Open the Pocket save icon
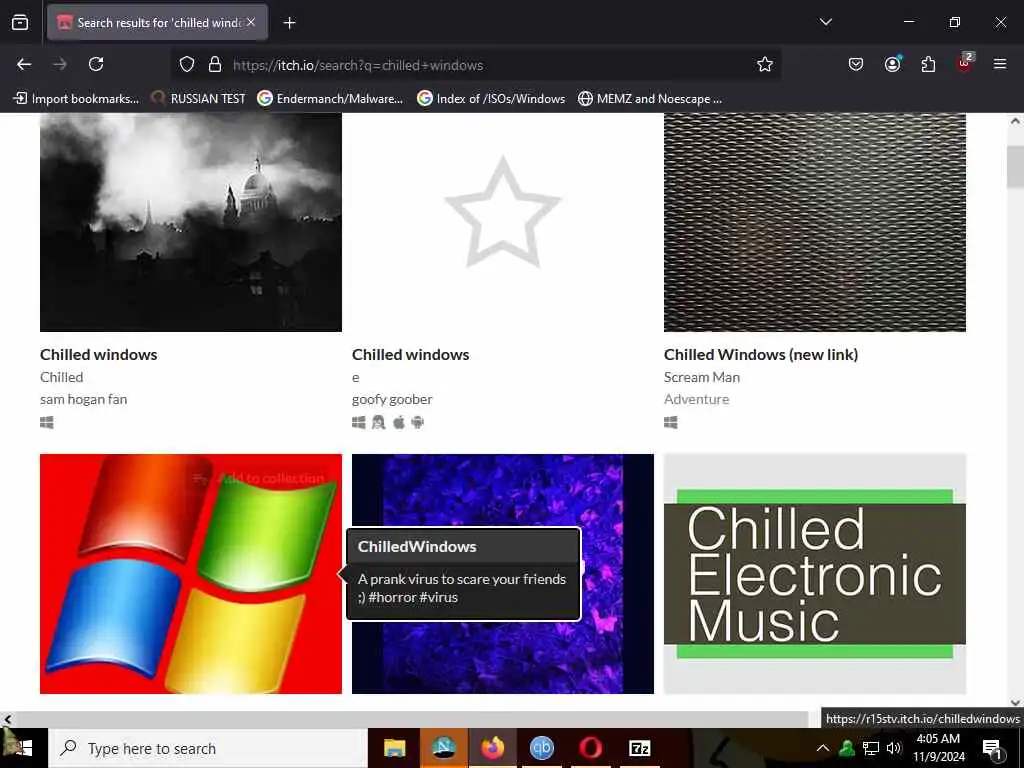The image size is (1024, 768). point(856,64)
